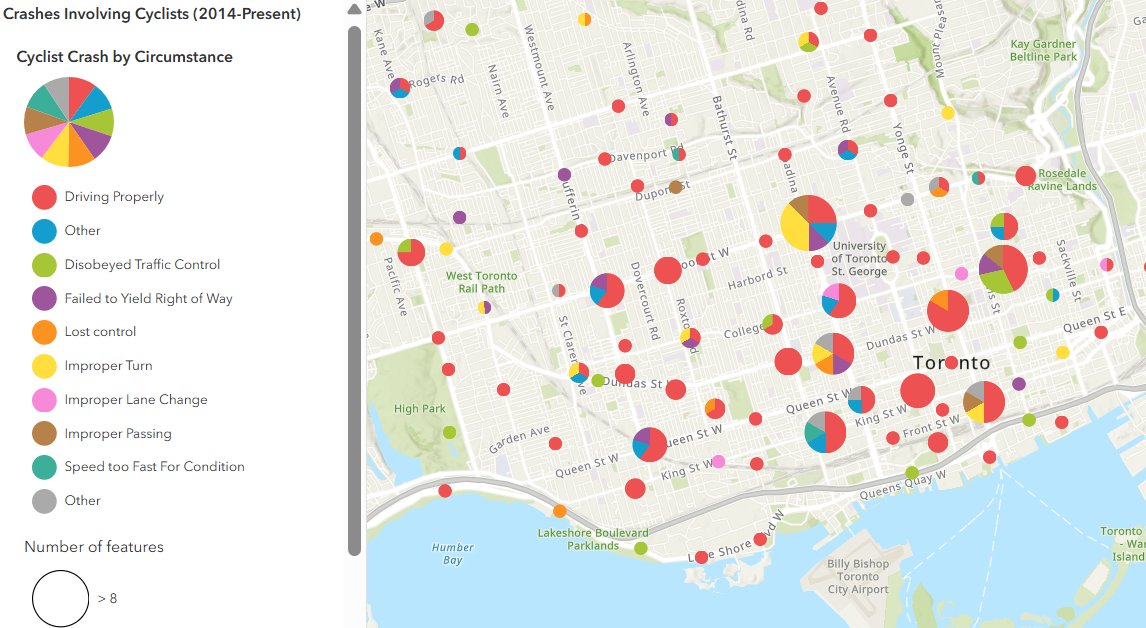Click the West Toronto Rail Path label

pyautogui.click(x=482, y=282)
